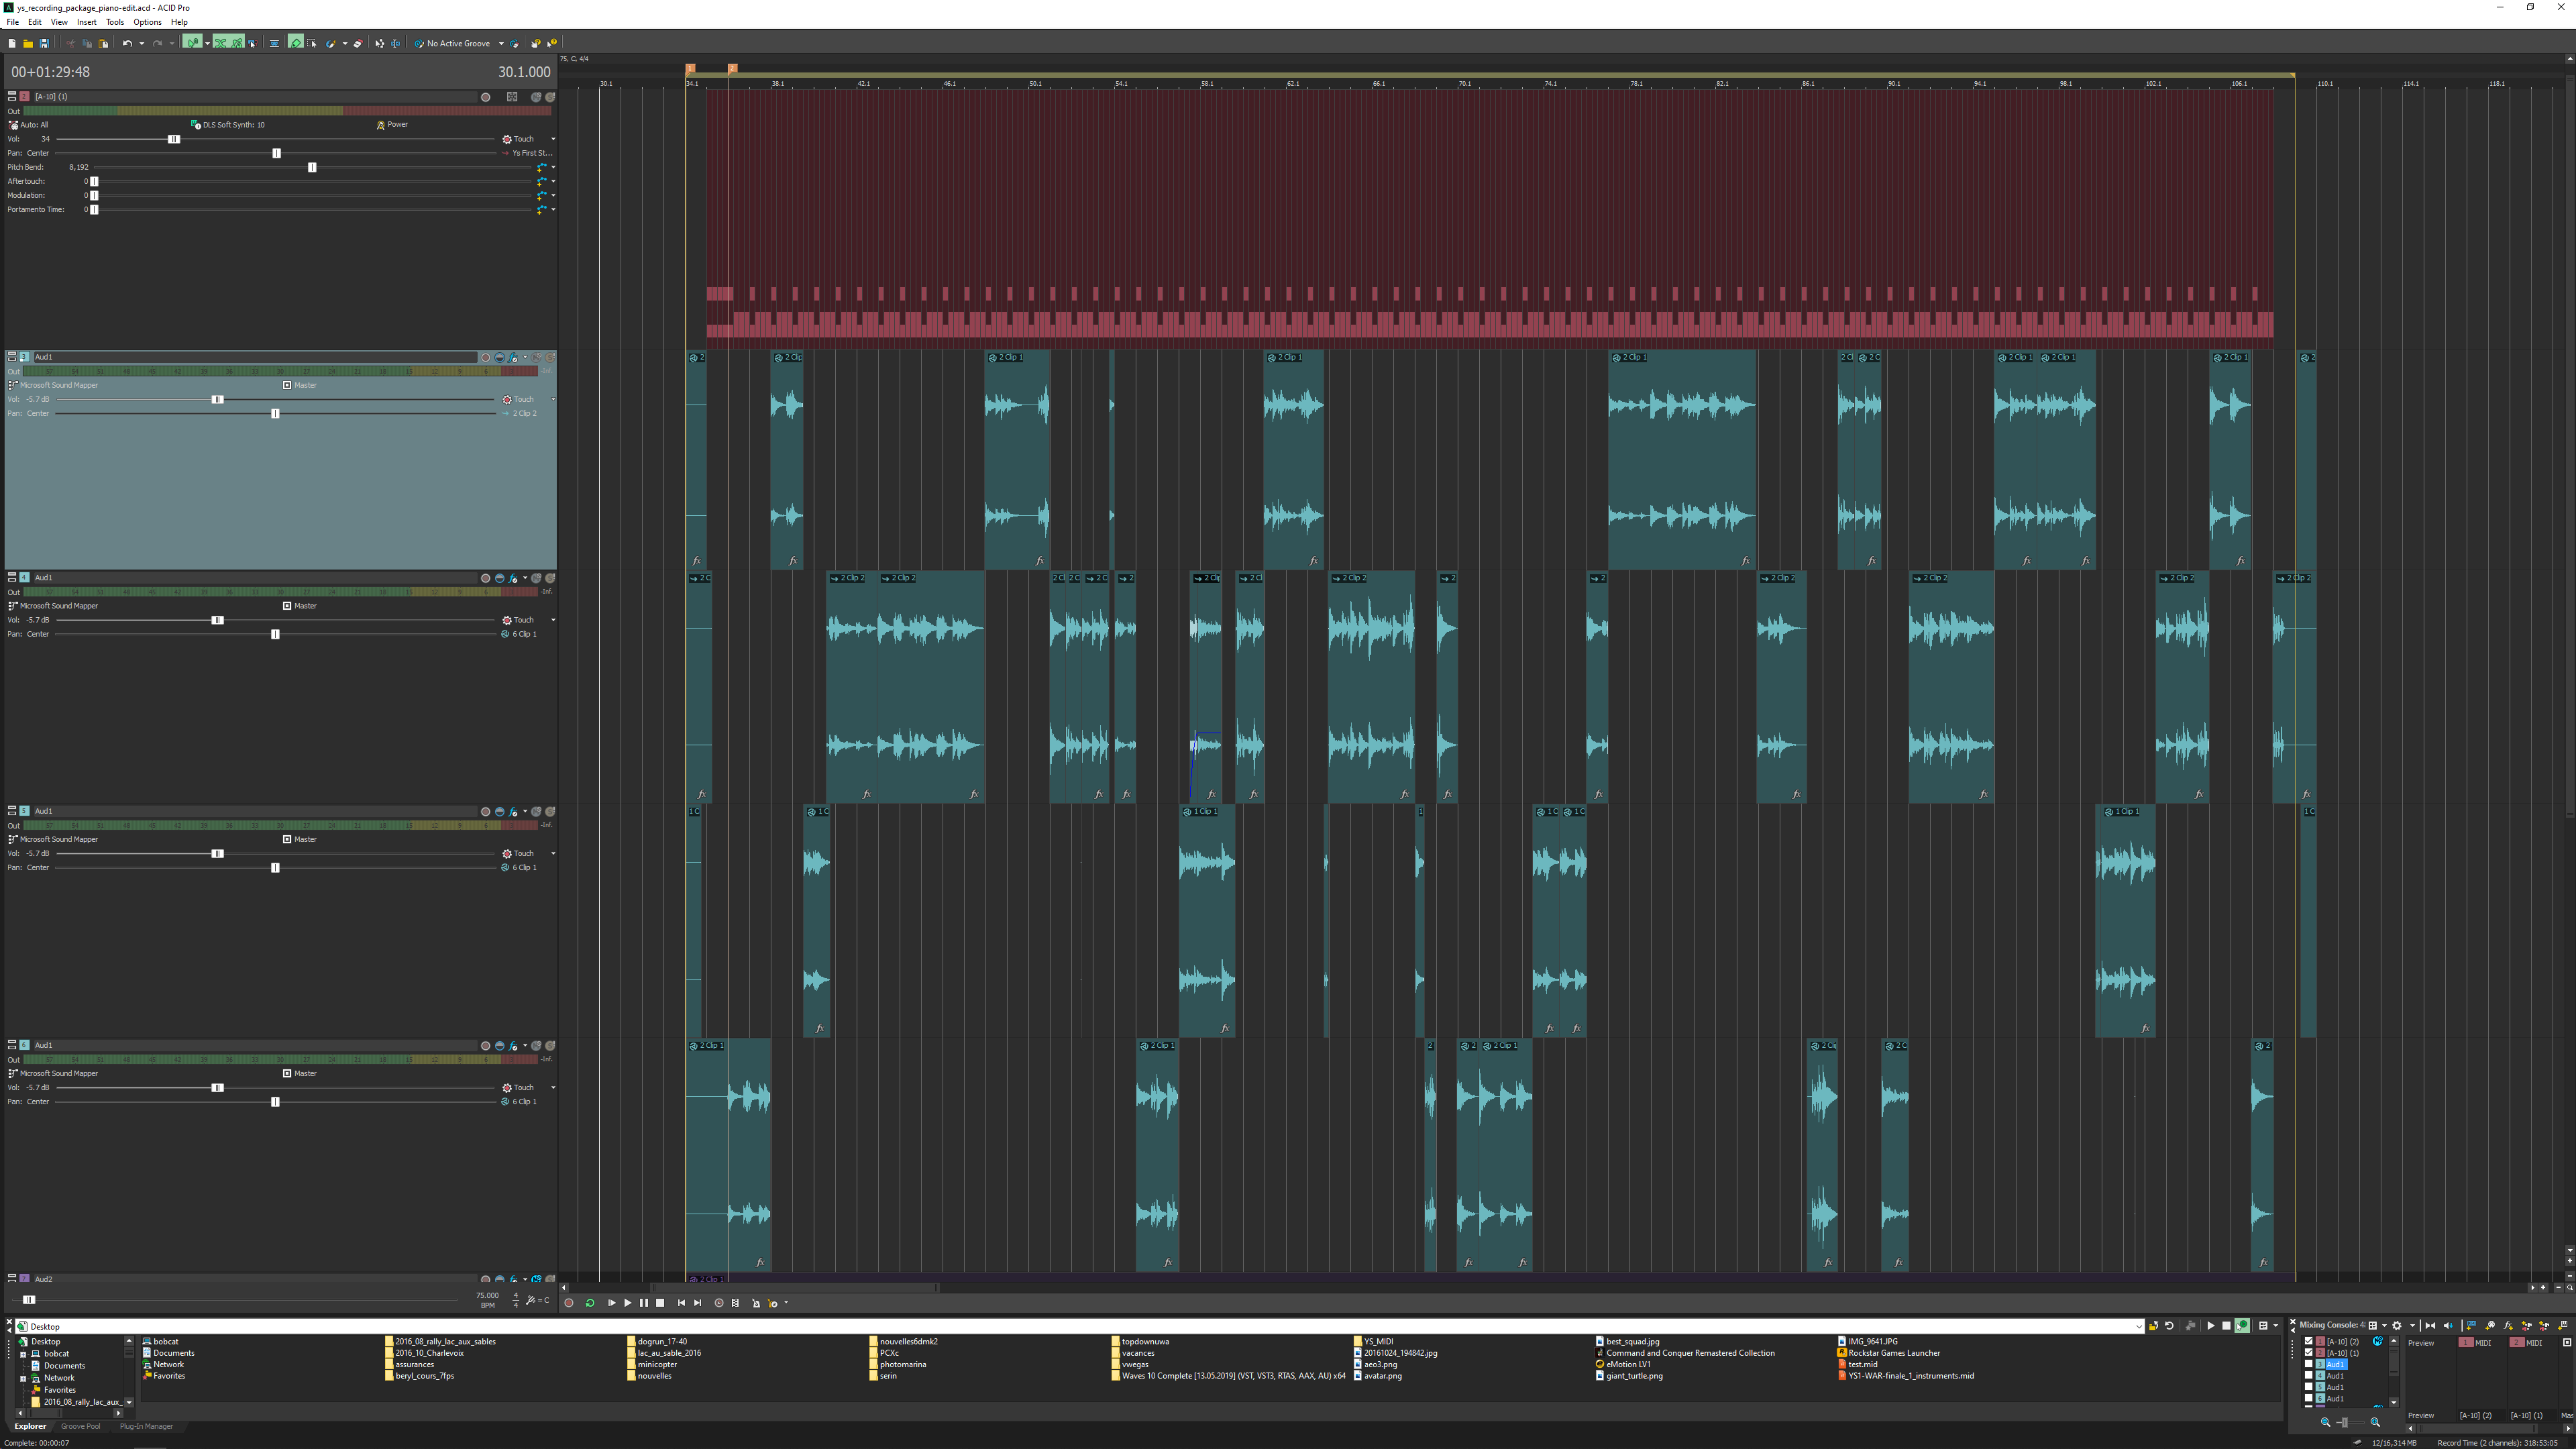The height and width of the screenshot is (1449, 2576).
Task: Open the File menu
Action: [x=13, y=22]
